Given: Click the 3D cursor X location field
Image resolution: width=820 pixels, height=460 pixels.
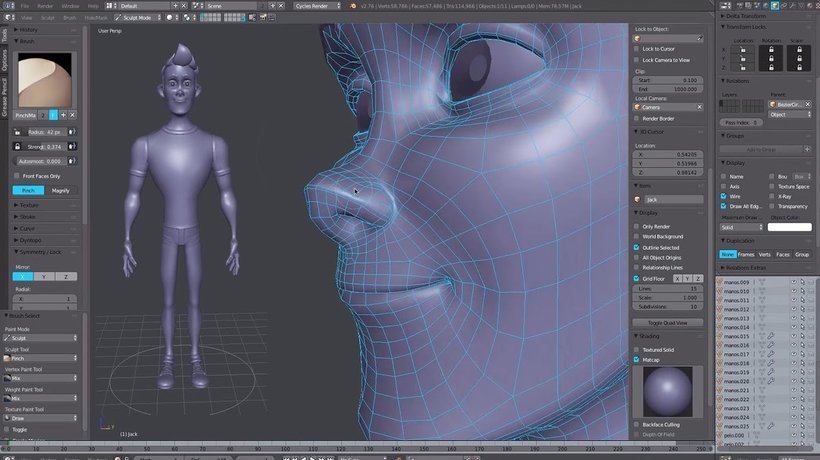Looking at the screenshot, I should click(x=668, y=155).
